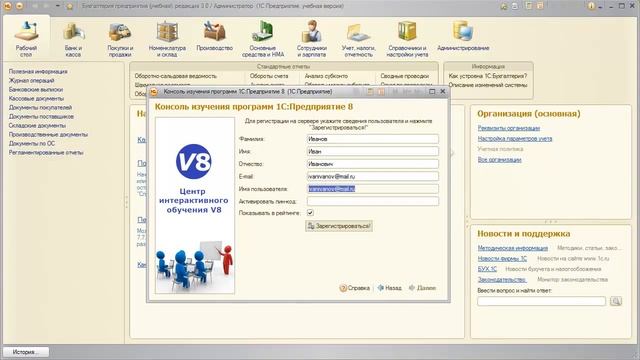Open Полезная информация in left panel
Viewport: 640px width, 360px height.
(x=38, y=71)
